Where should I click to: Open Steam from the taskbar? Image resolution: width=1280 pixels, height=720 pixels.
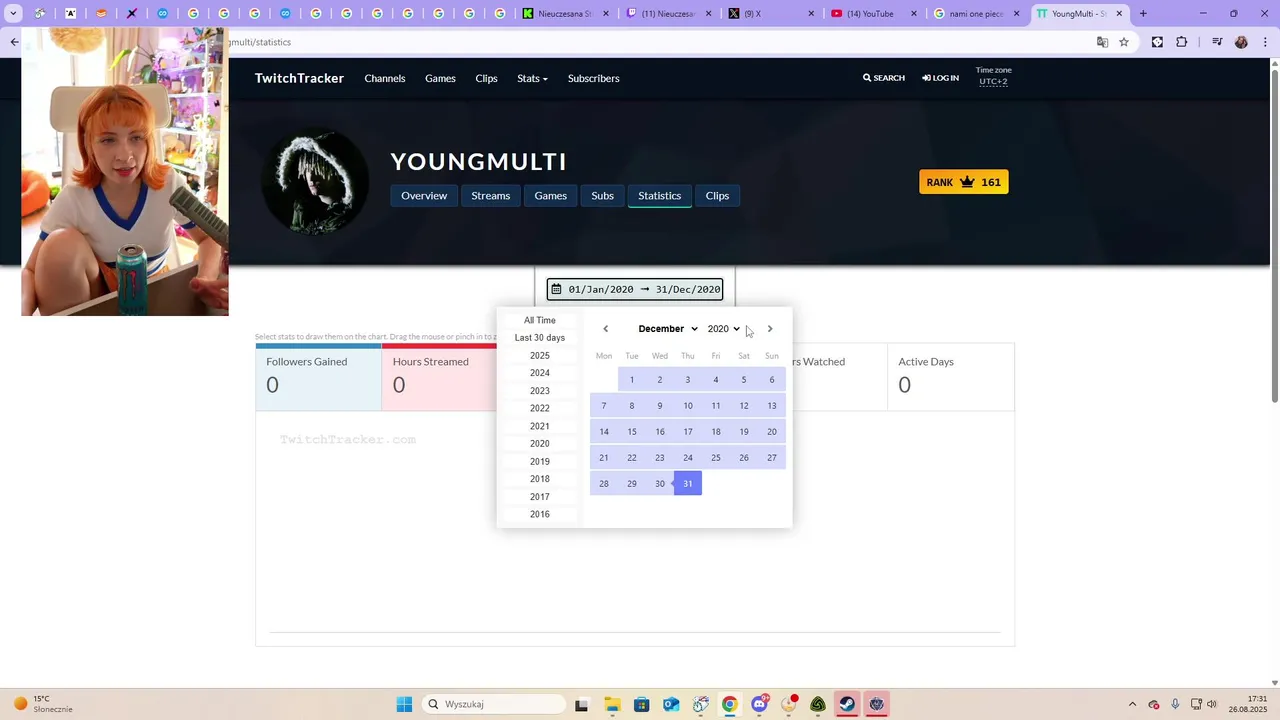pos(847,704)
